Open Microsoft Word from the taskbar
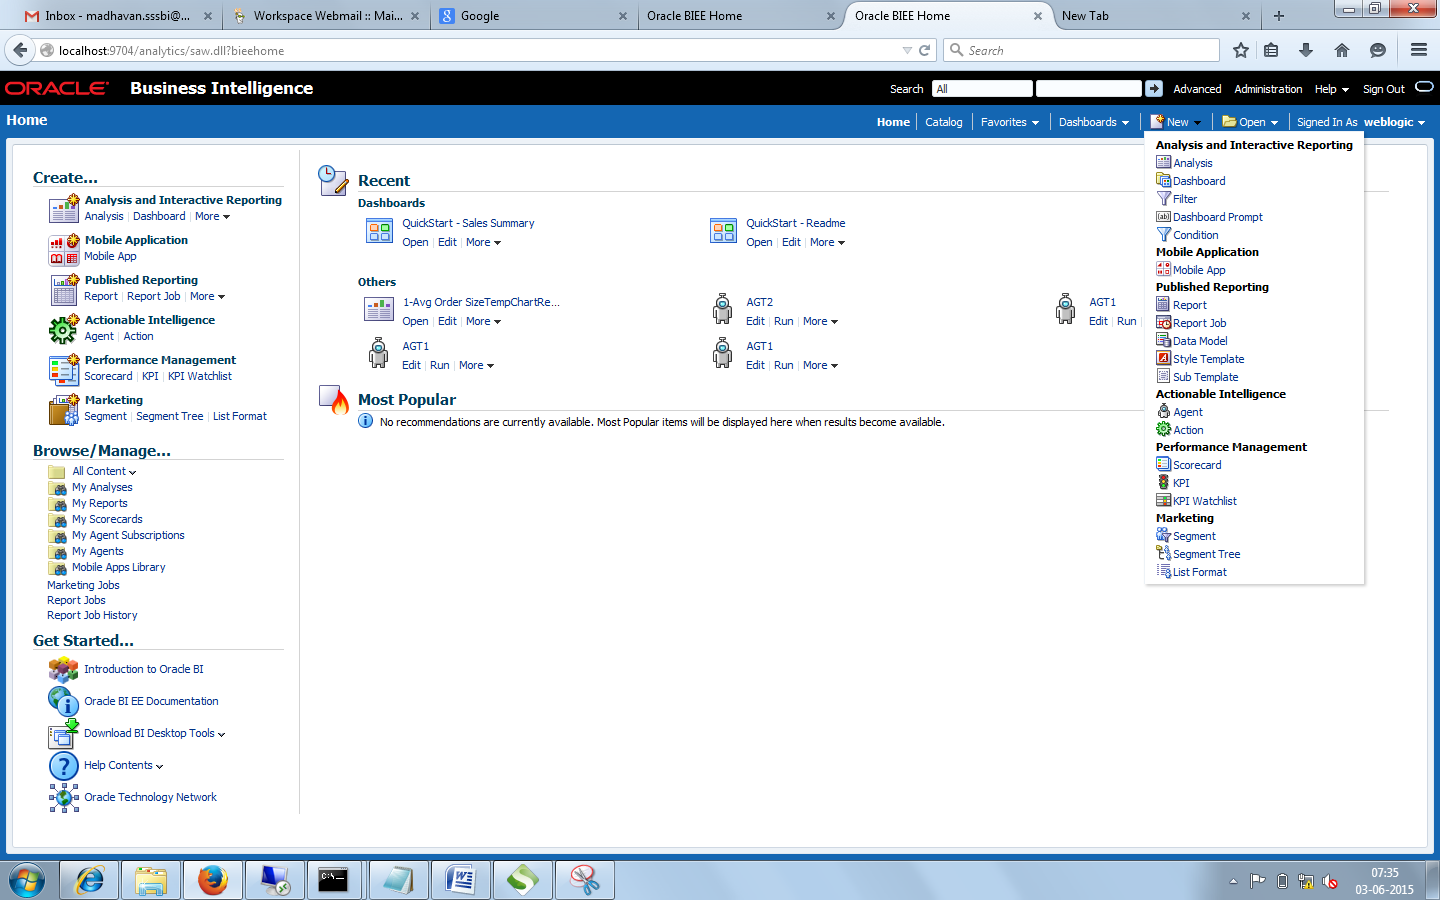Image resolution: width=1440 pixels, height=900 pixels. pos(461,880)
